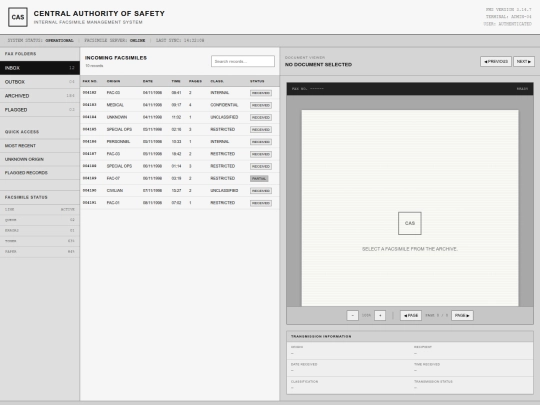The width and height of the screenshot is (540, 405).
Task: Go to the Previous document
Action: pyautogui.click(x=496, y=62)
